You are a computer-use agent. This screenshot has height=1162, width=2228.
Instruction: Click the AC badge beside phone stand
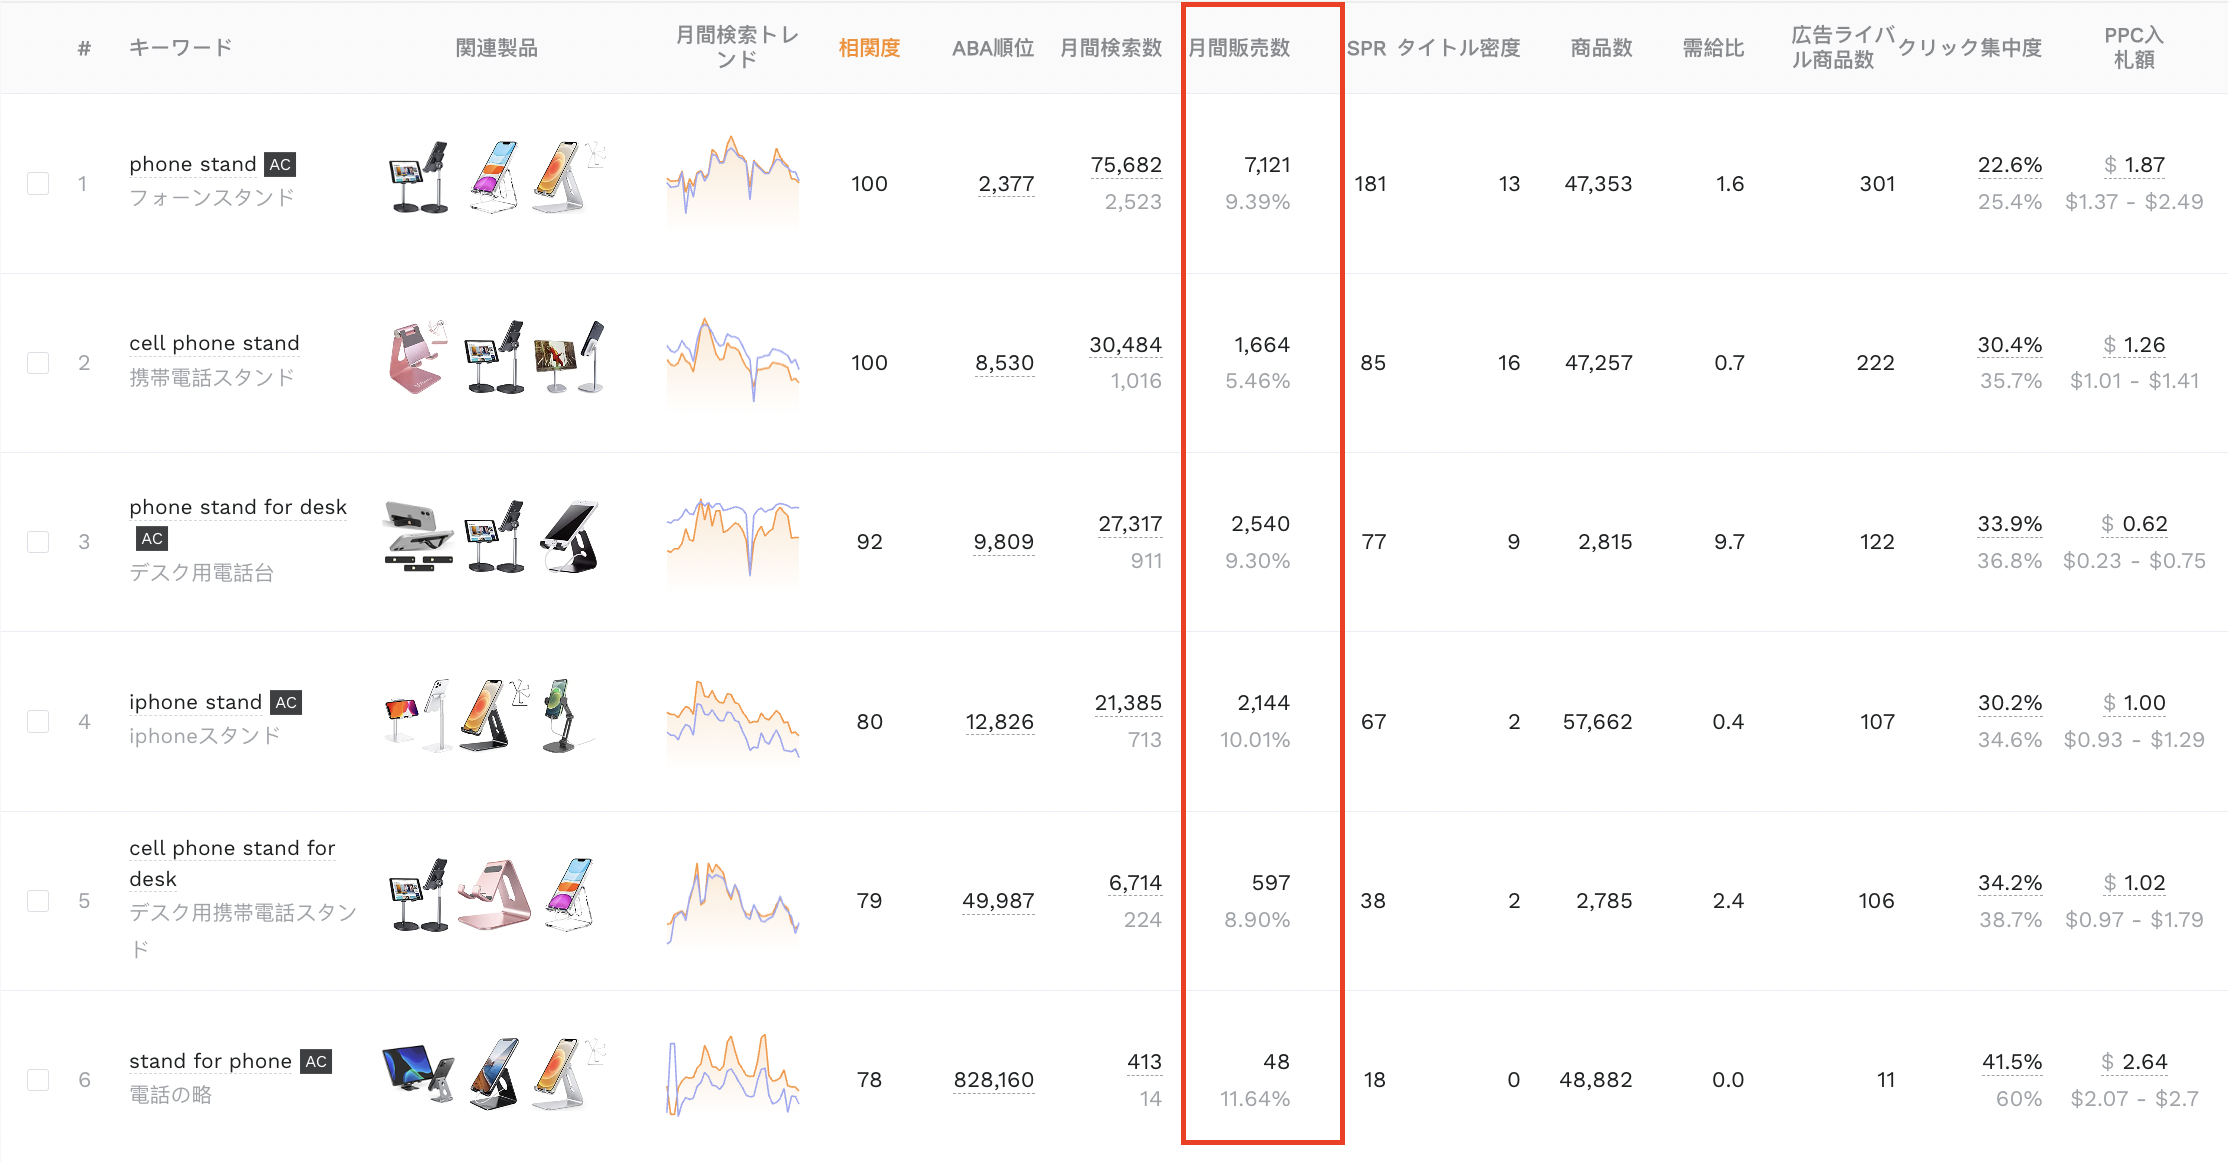click(280, 164)
